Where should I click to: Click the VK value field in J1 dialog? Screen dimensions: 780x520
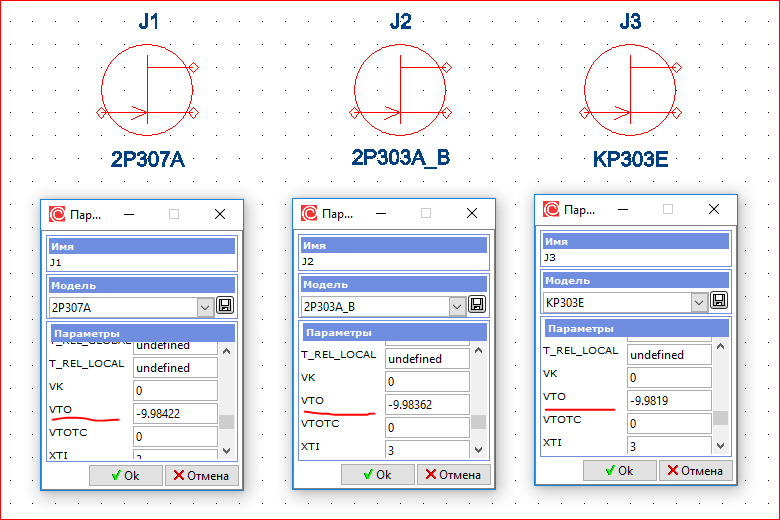[x=175, y=391]
